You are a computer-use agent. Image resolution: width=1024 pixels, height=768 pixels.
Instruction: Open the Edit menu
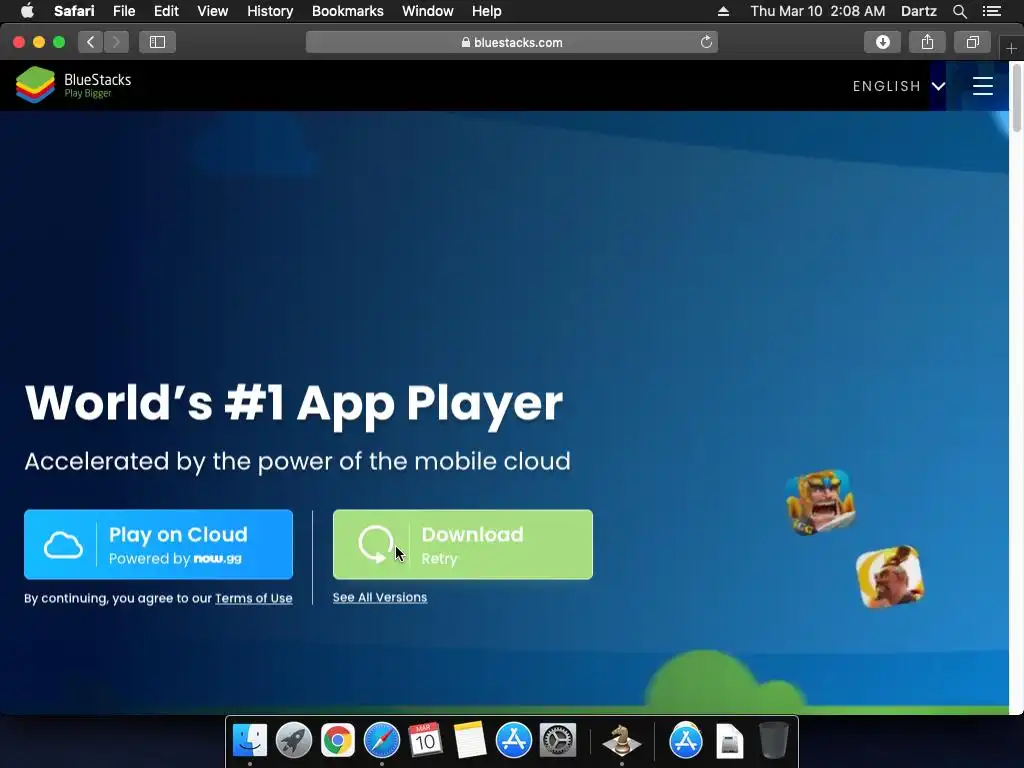pos(166,10)
